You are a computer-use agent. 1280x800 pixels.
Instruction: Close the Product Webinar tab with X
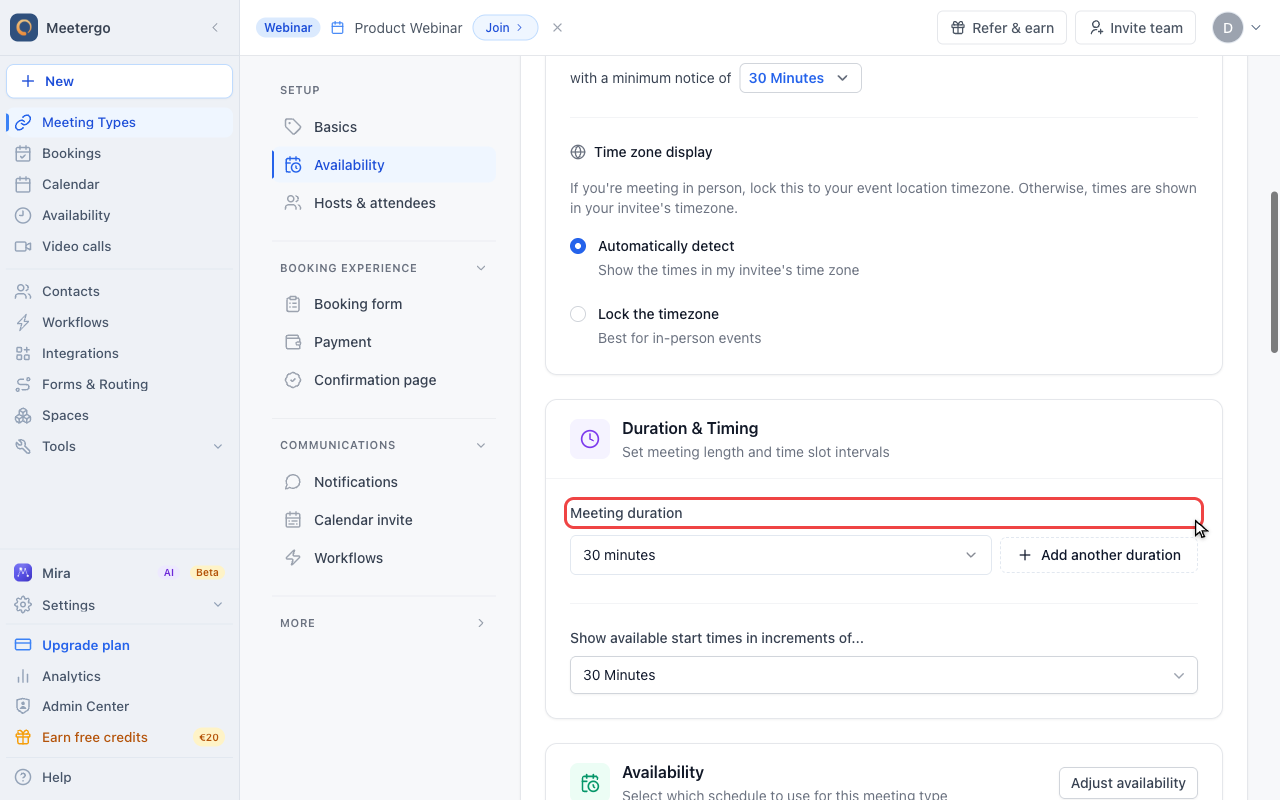coord(557,28)
